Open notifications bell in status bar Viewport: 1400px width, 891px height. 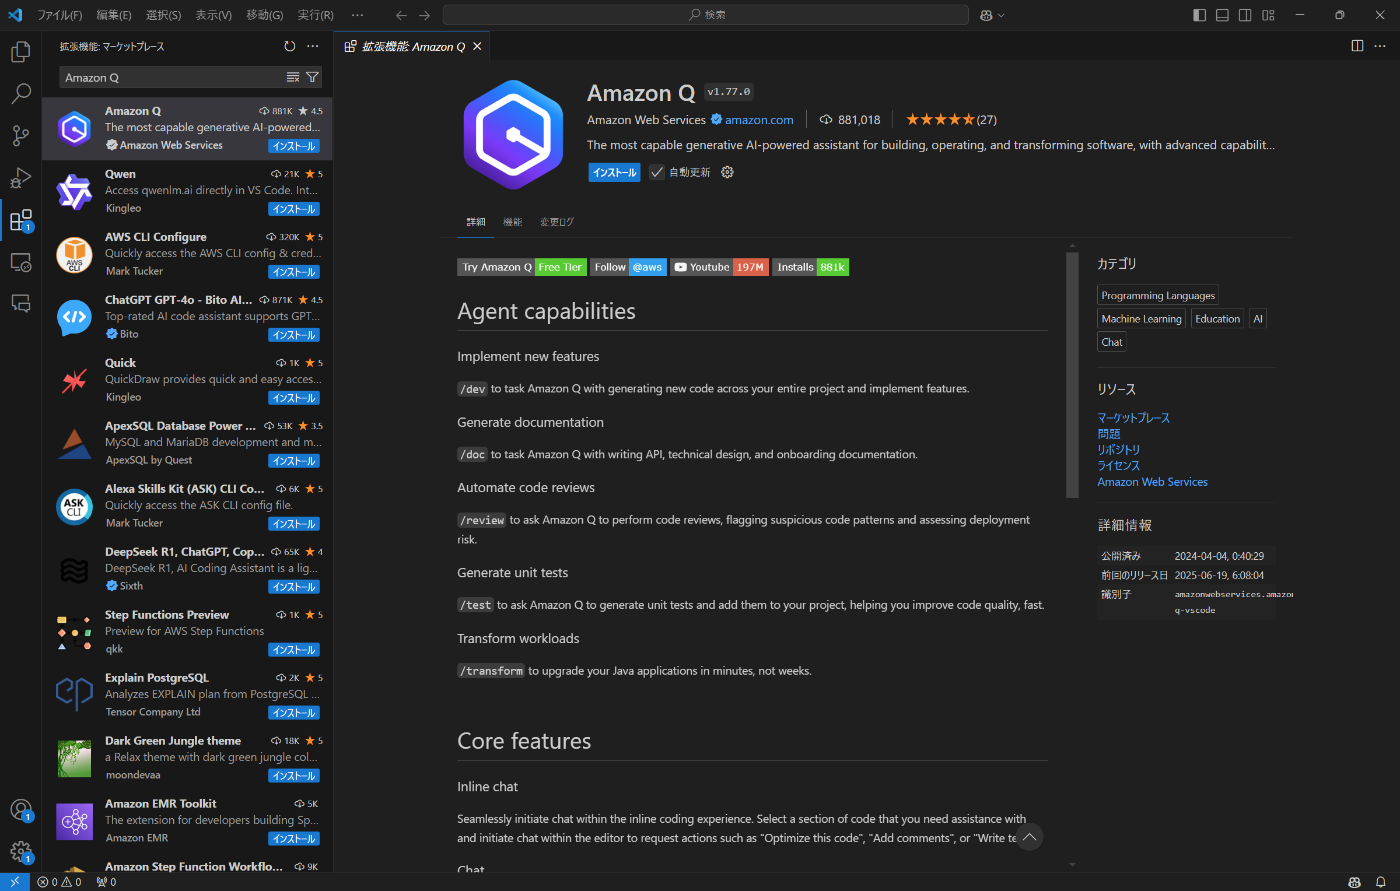coord(1380,882)
